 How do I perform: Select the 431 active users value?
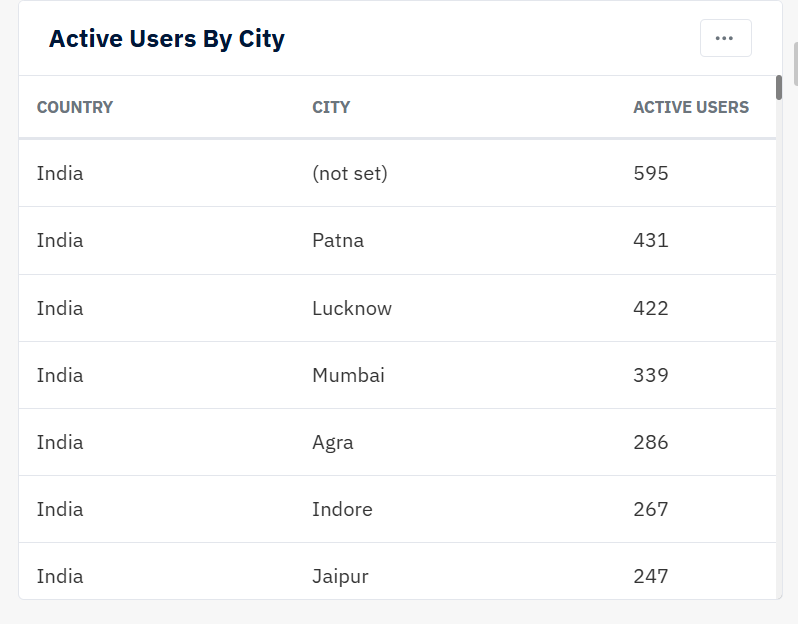point(651,241)
